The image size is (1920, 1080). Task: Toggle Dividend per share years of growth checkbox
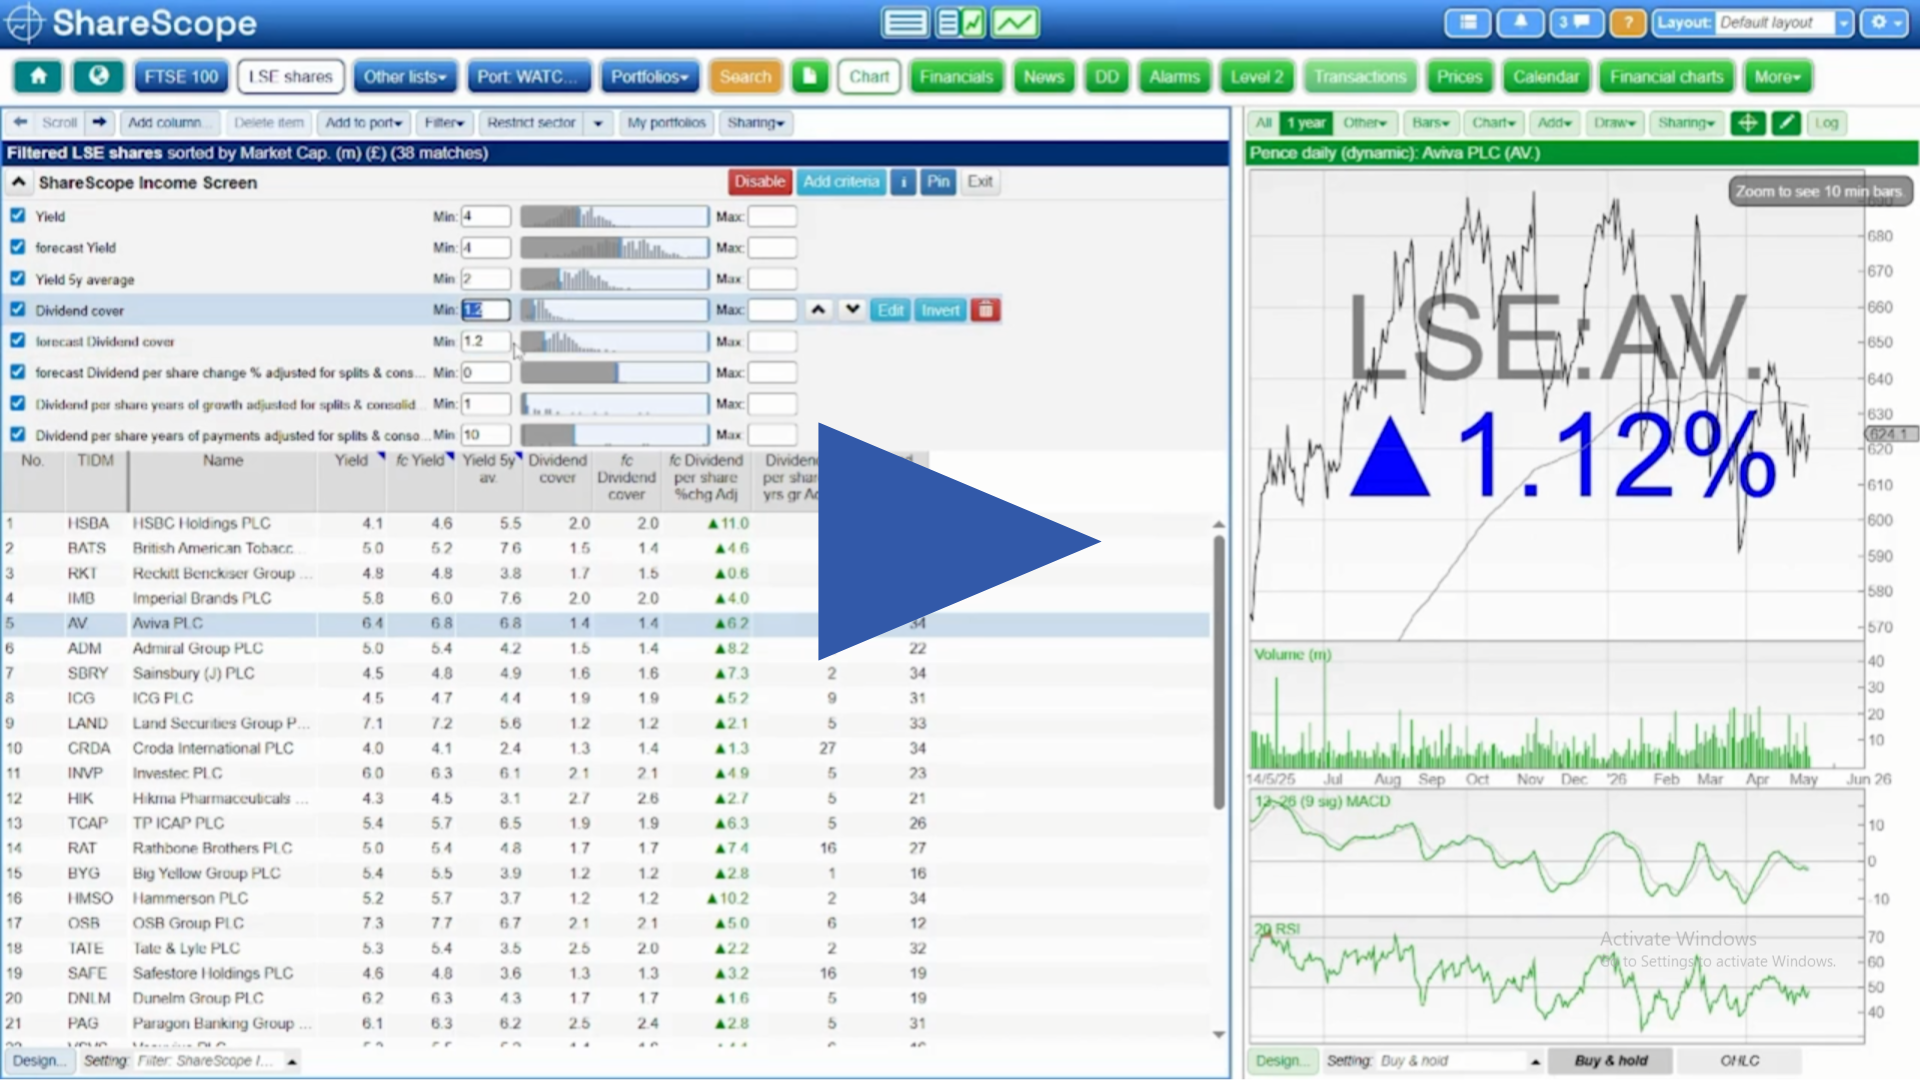(17, 404)
